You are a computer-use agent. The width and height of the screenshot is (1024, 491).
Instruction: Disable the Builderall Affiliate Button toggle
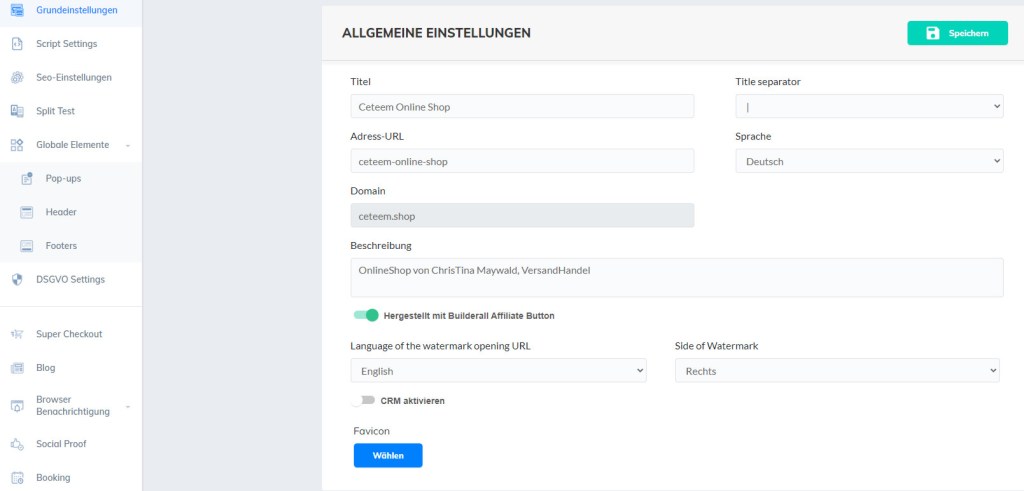365,315
